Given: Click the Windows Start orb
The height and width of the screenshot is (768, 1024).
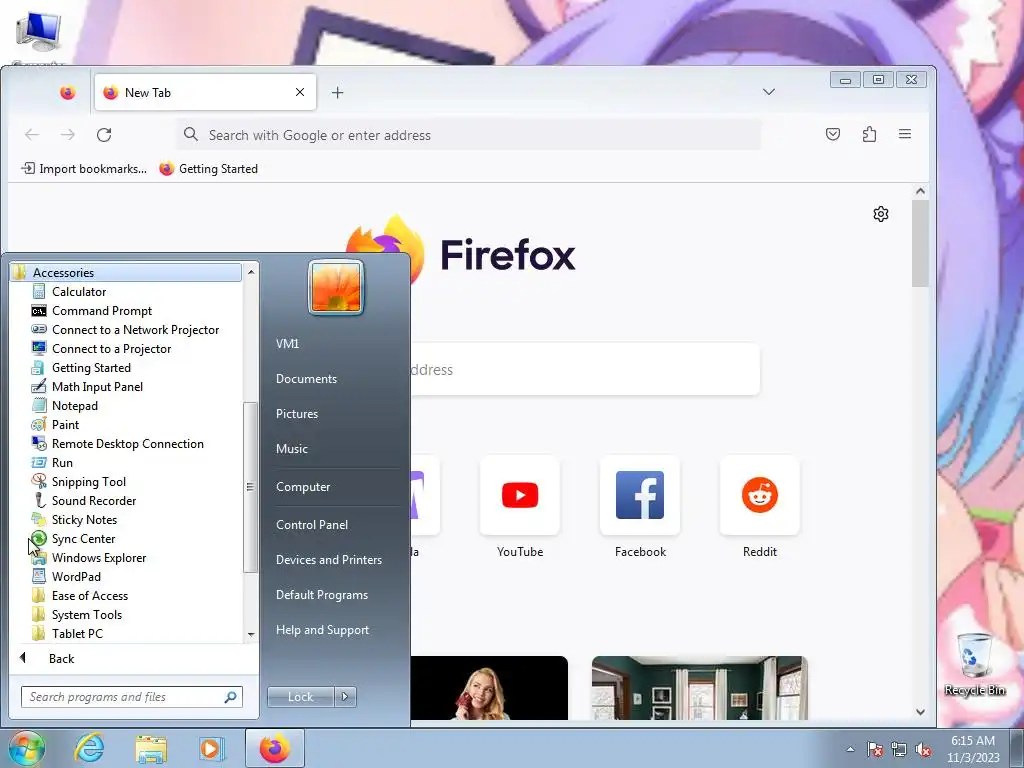Looking at the screenshot, I should [27, 748].
